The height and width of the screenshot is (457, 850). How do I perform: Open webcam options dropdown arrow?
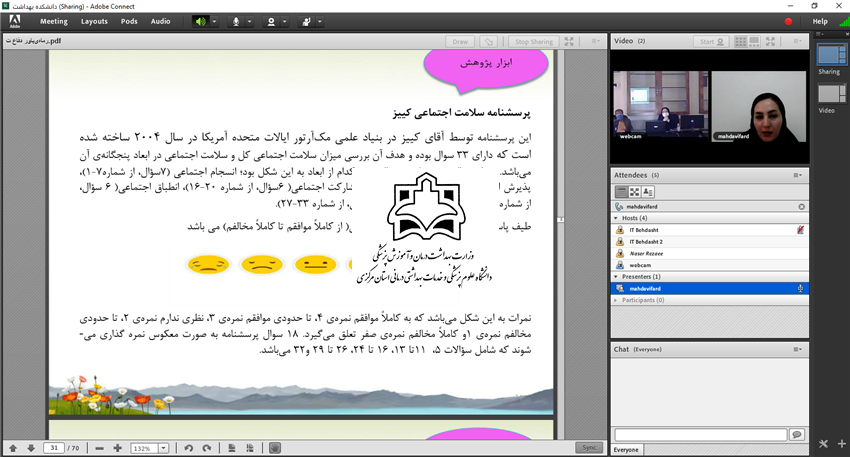[285, 22]
